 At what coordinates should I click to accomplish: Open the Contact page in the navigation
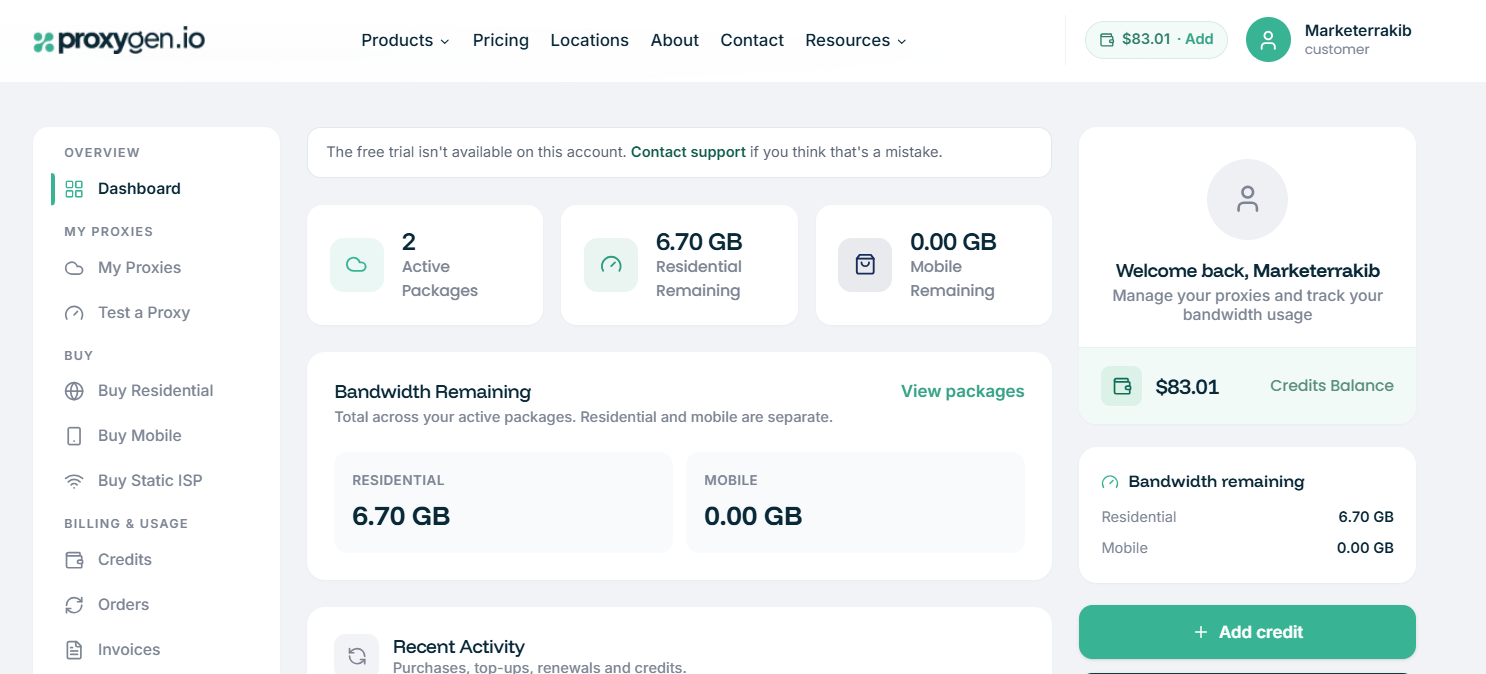point(752,40)
